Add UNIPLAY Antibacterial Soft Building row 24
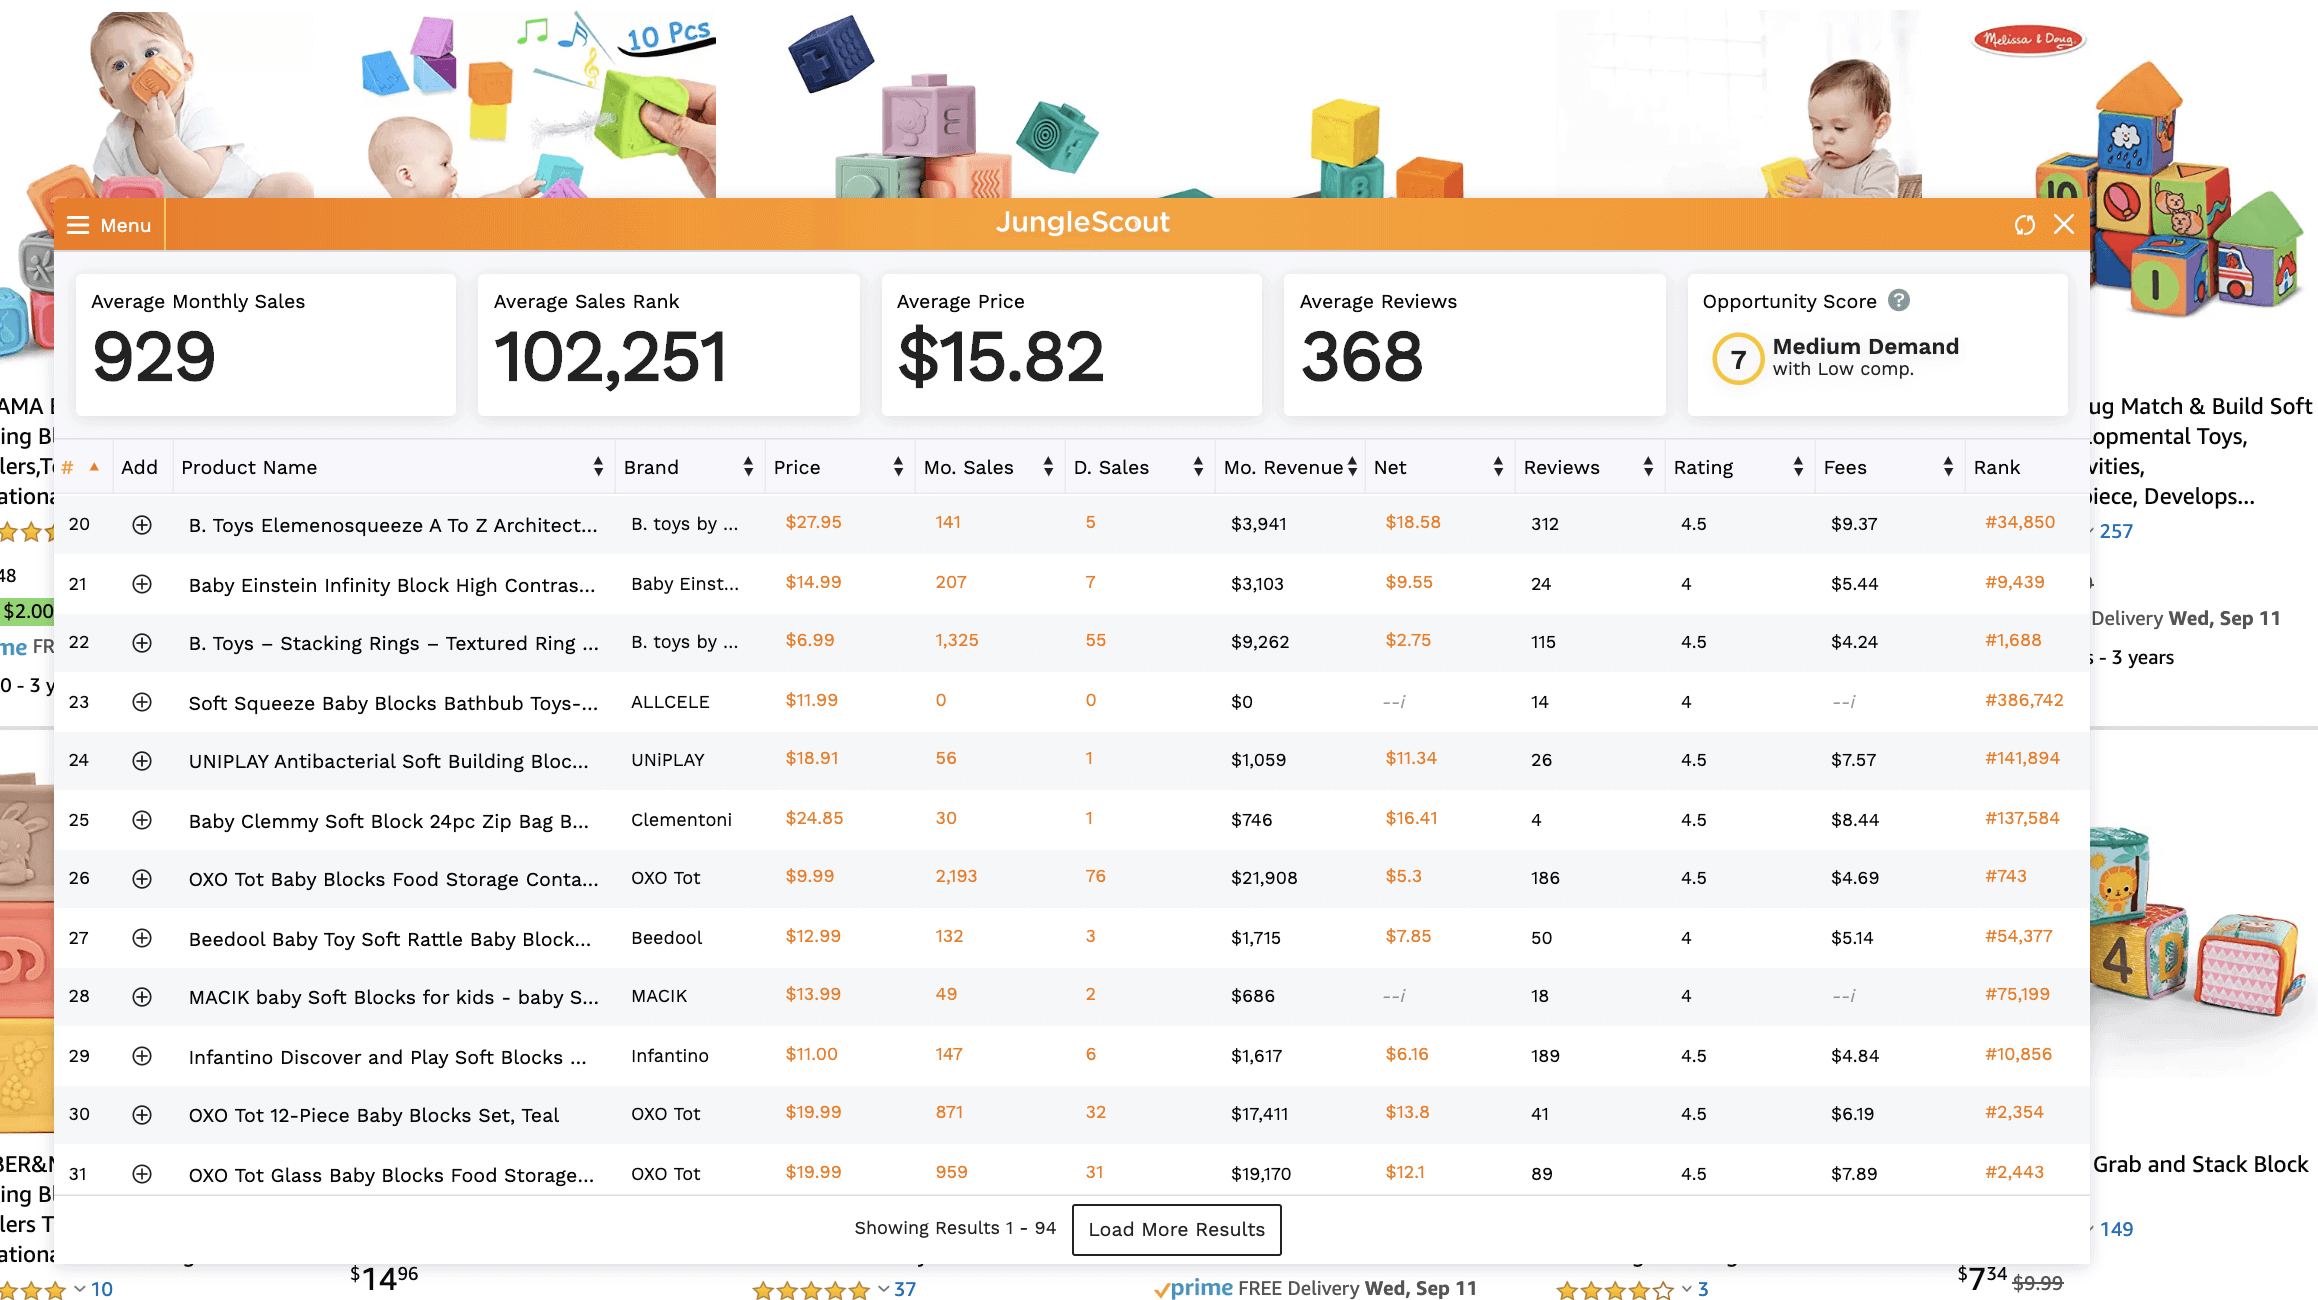The width and height of the screenshot is (2318, 1300). pyautogui.click(x=142, y=760)
